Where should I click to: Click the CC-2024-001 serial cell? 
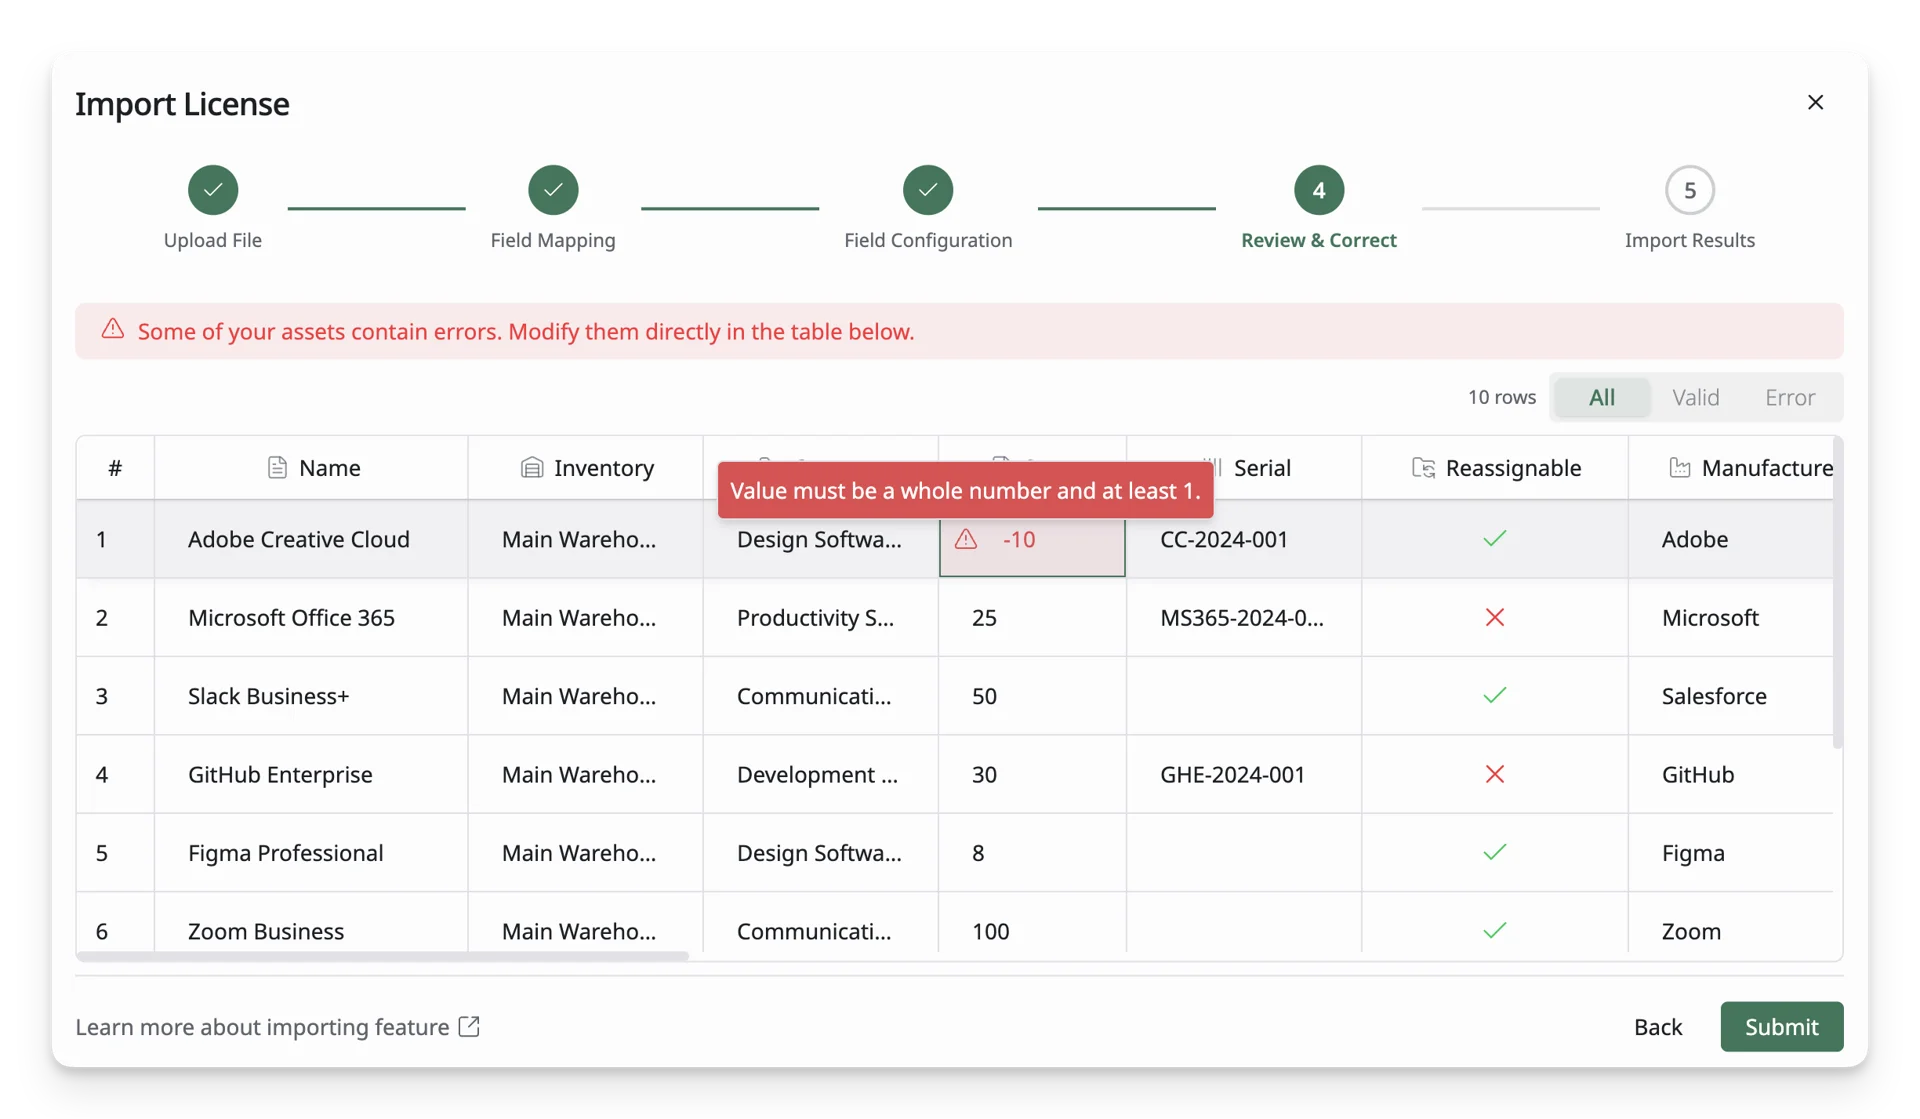click(1244, 540)
